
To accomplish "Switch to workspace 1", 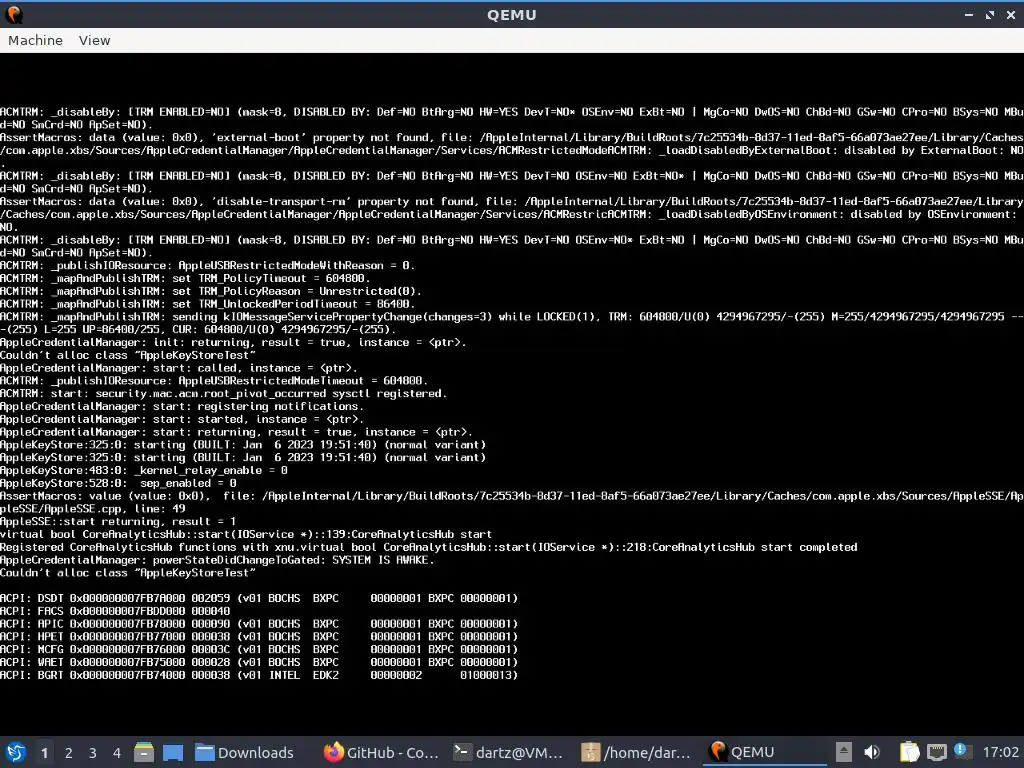I will (x=44, y=753).
